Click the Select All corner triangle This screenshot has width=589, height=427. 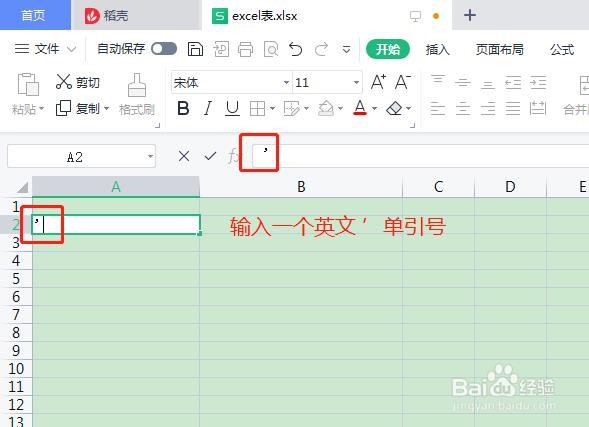(x=22, y=187)
